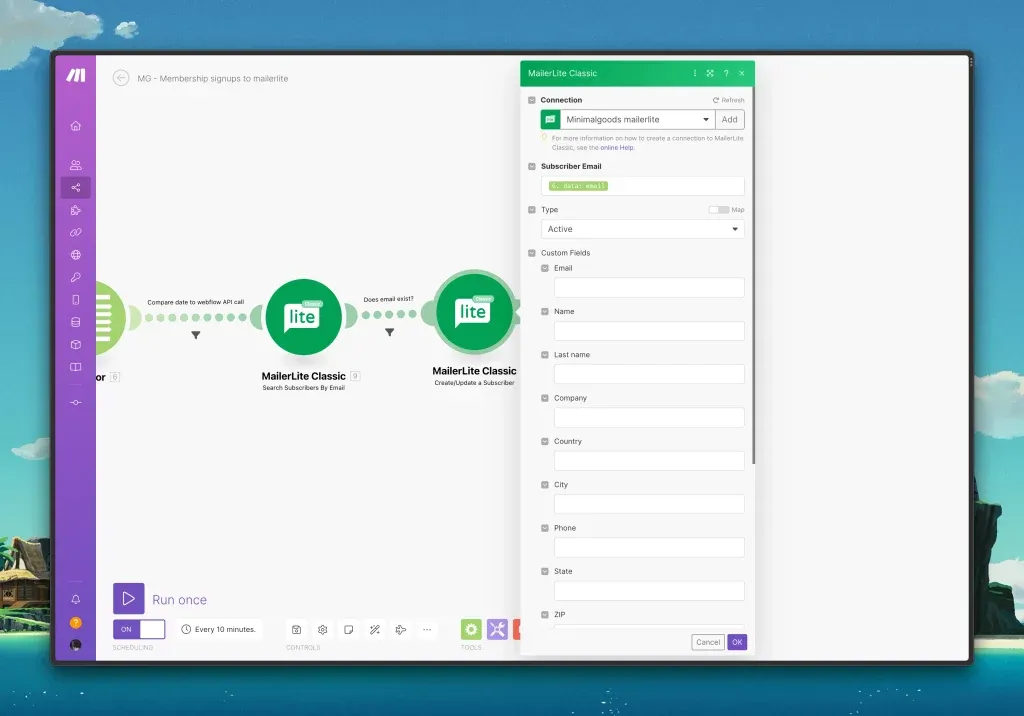Open the Does email exist filter

point(389,333)
